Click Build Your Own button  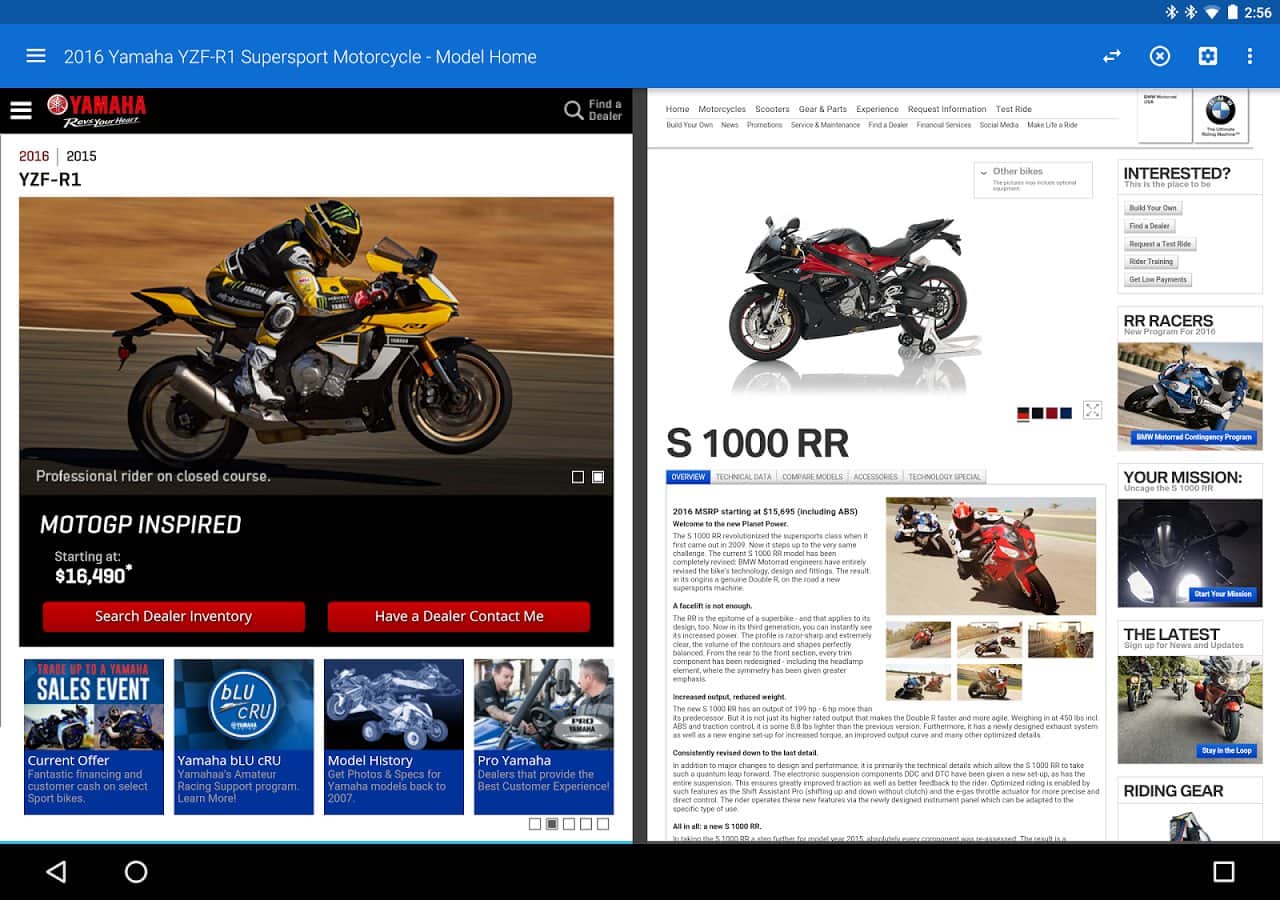coord(1153,208)
